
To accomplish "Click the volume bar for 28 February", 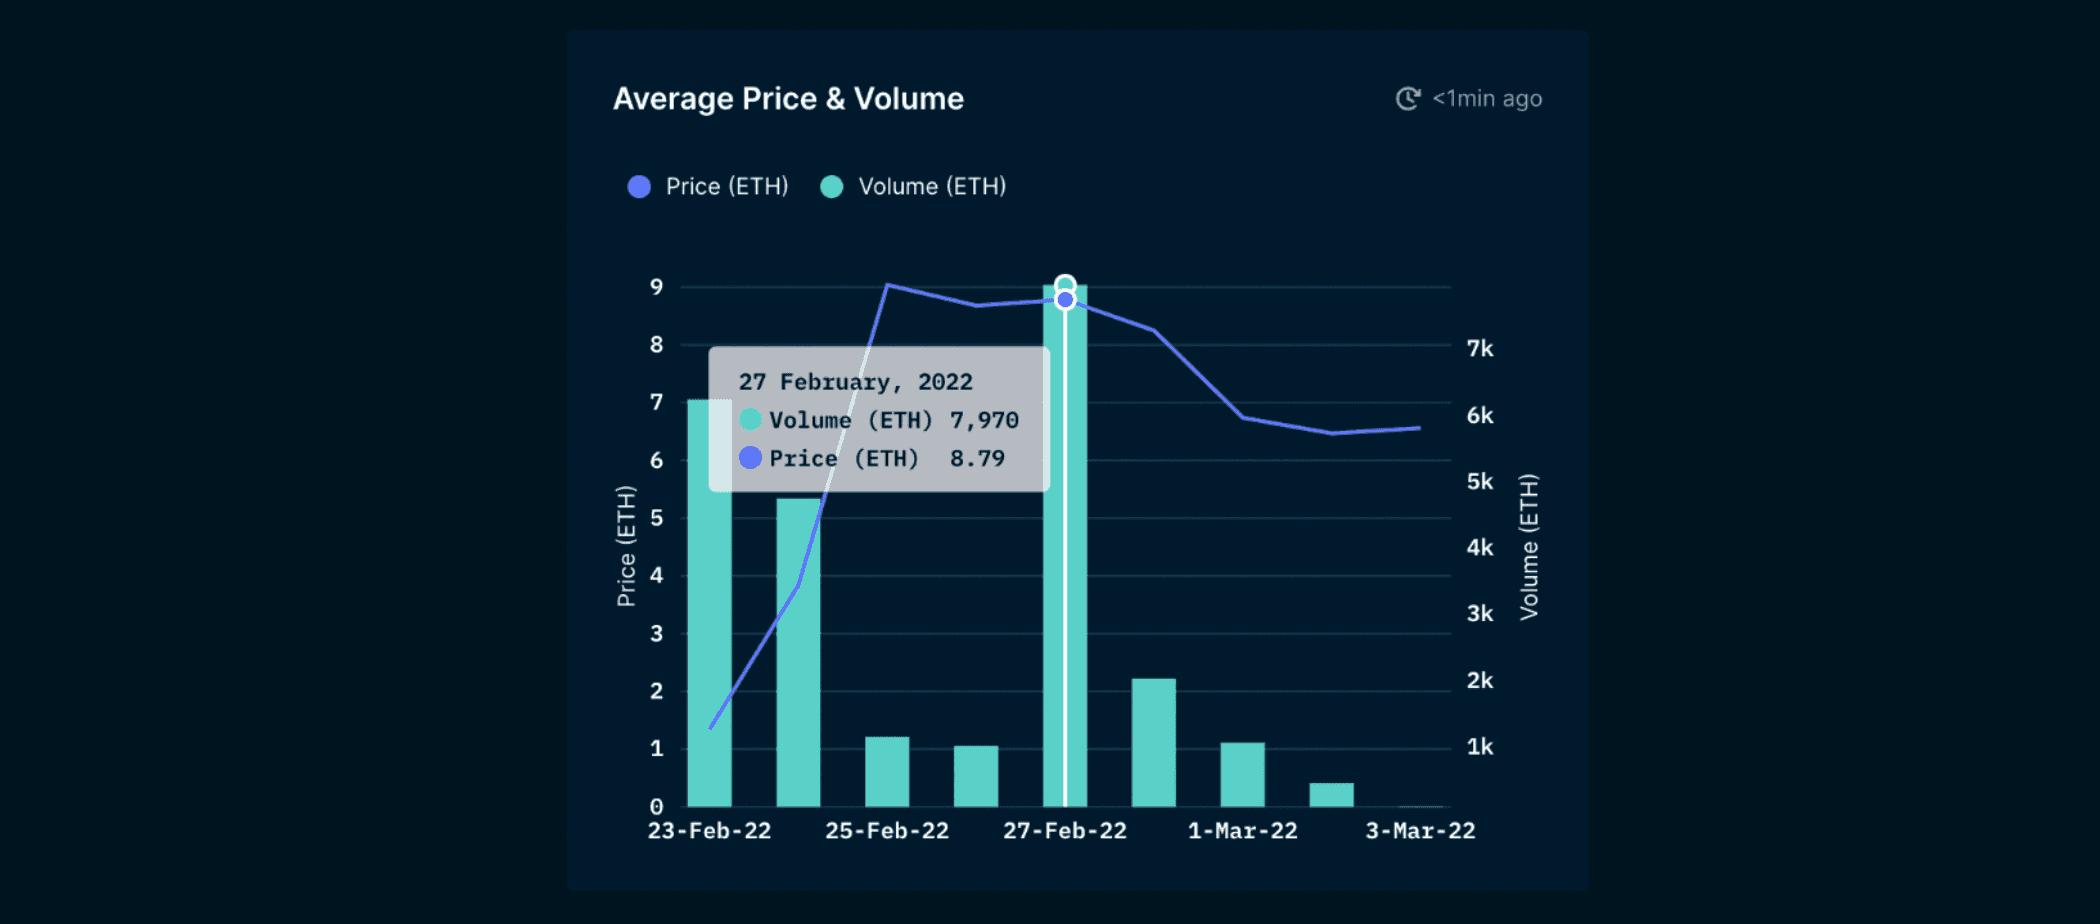I will click(x=1154, y=742).
